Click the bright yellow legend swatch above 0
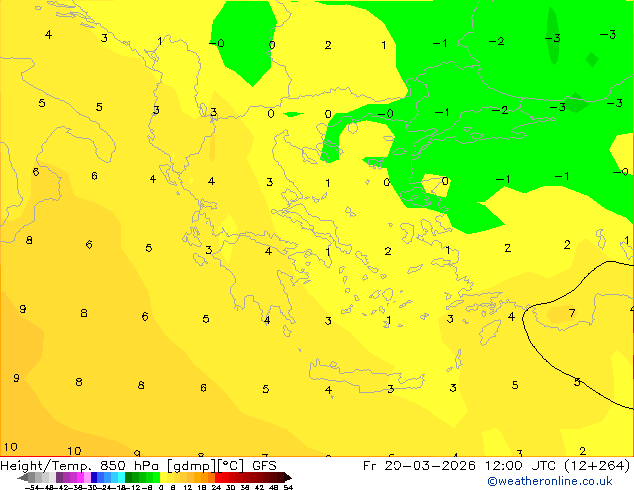Image resolution: width=634 pixels, height=490 pixels. (x=163, y=477)
